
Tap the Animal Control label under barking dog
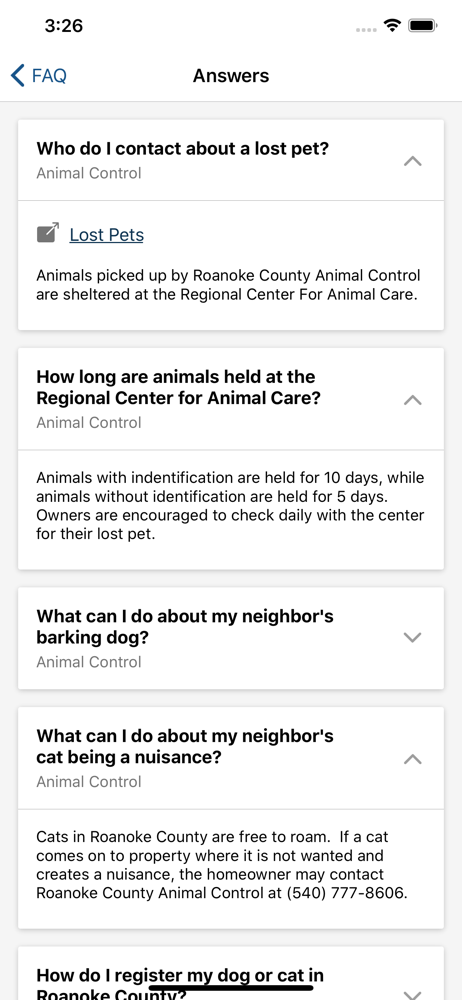point(89,662)
